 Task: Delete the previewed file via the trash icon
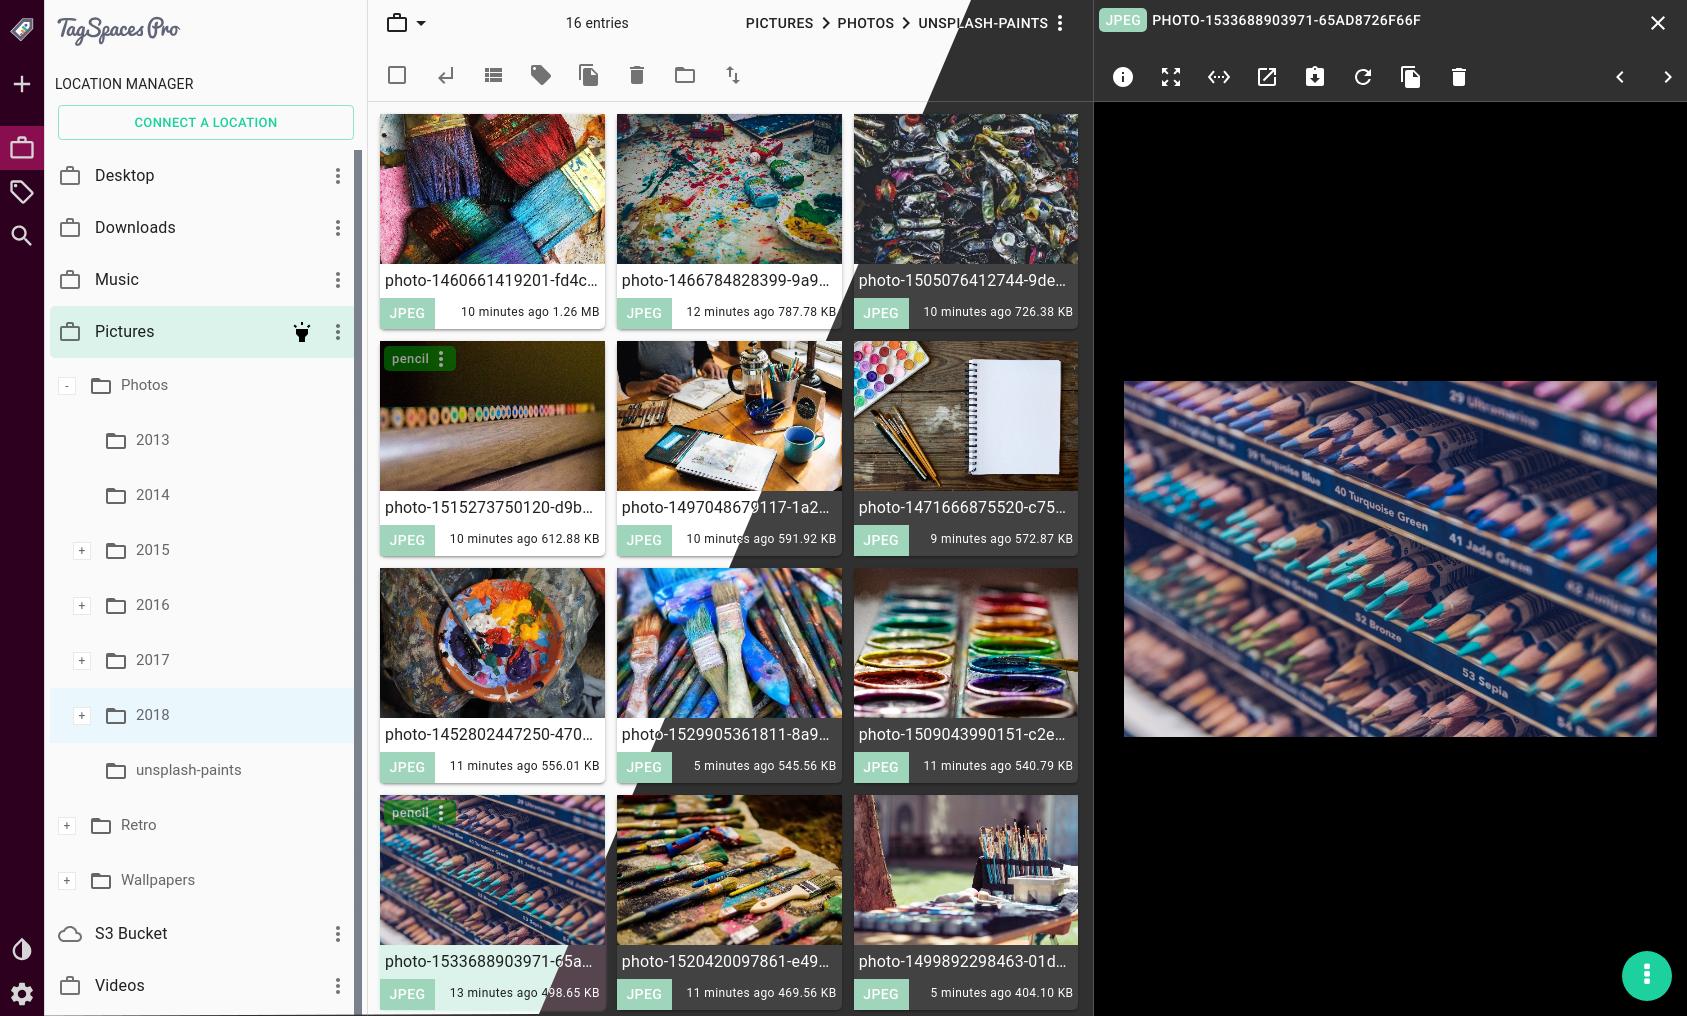point(1458,77)
